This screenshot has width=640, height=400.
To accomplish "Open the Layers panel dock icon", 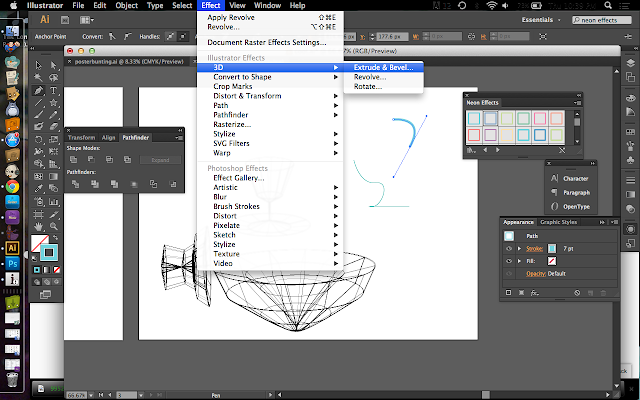I will [x=630, y=63].
